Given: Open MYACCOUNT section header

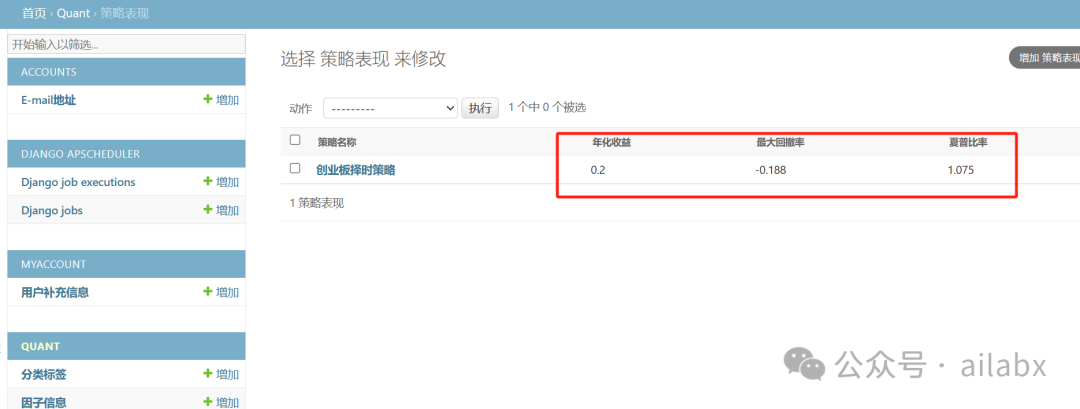Looking at the screenshot, I should (x=54, y=264).
